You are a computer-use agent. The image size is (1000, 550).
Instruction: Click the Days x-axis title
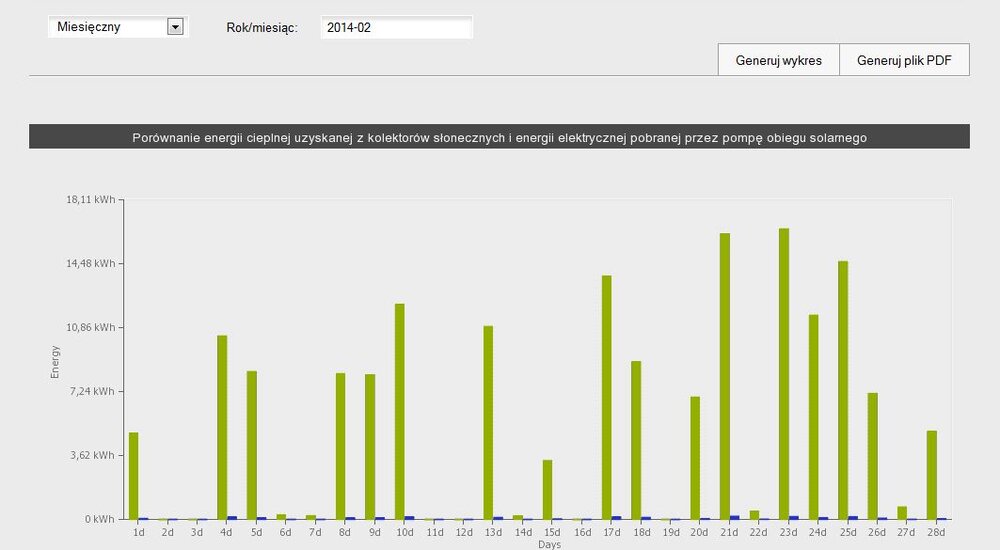(550, 545)
